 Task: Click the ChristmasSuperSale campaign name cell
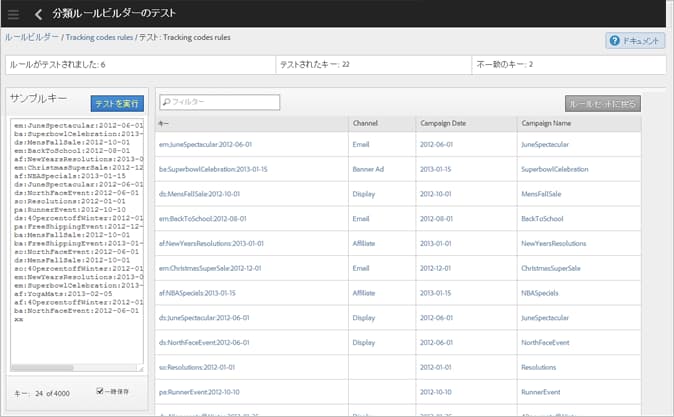click(x=551, y=268)
